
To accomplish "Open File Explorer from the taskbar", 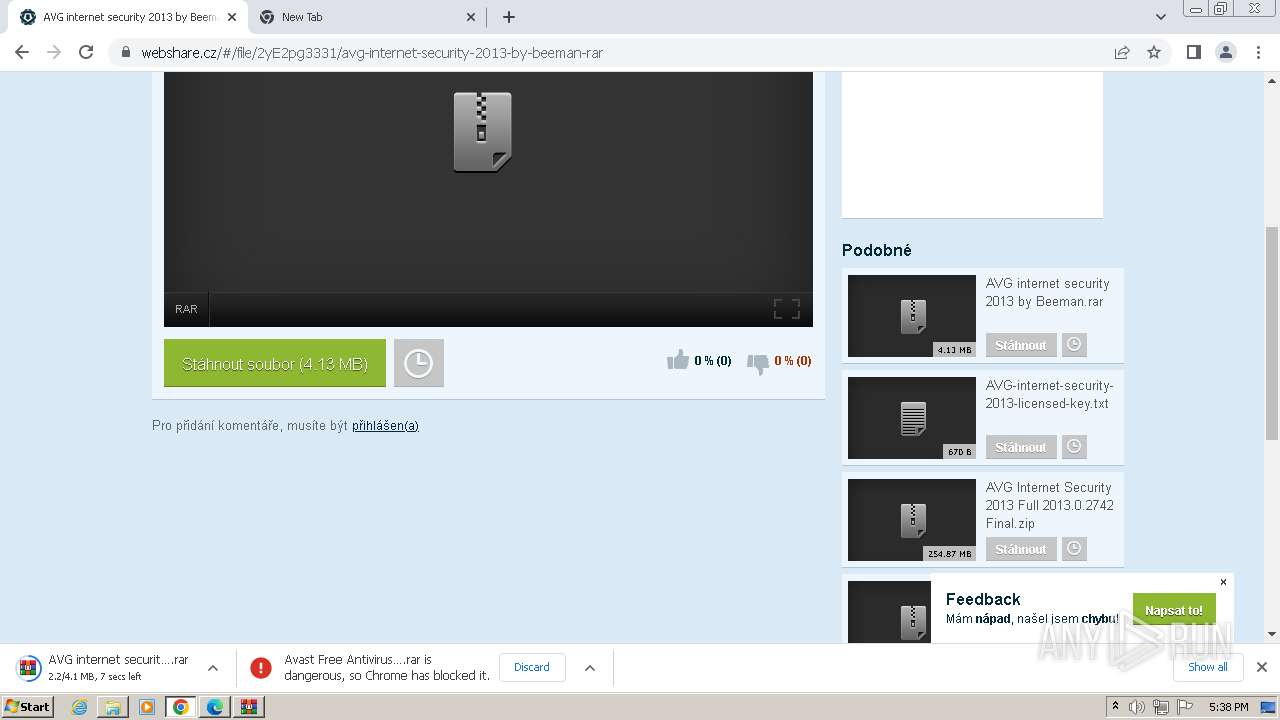I will [113, 707].
